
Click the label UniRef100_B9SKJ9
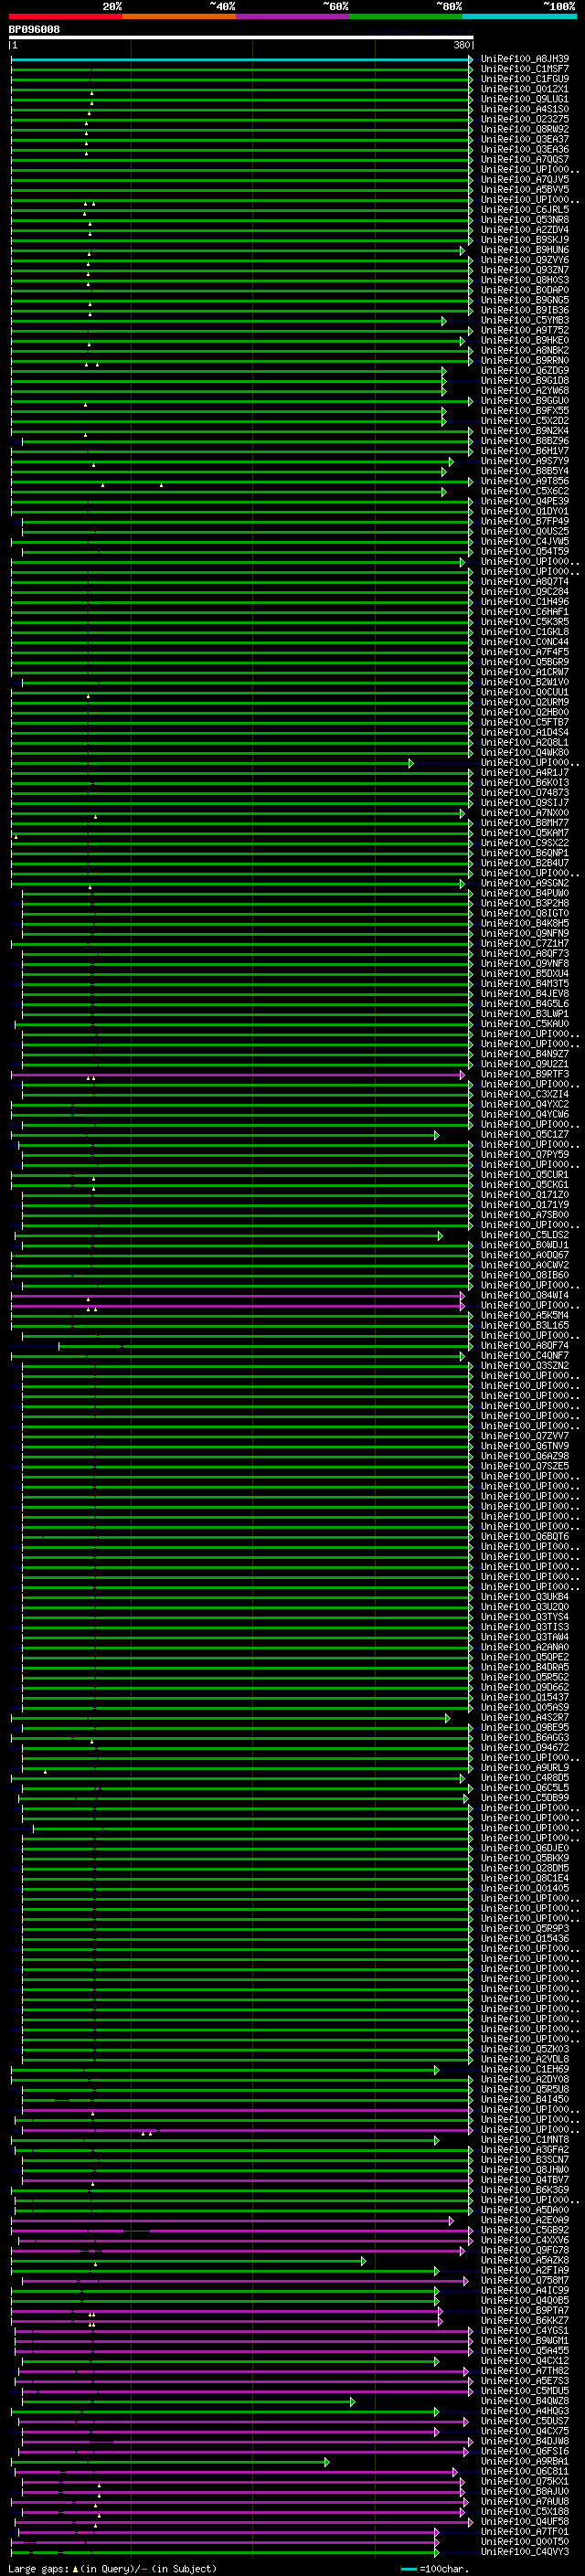click(x=525, y=240)
